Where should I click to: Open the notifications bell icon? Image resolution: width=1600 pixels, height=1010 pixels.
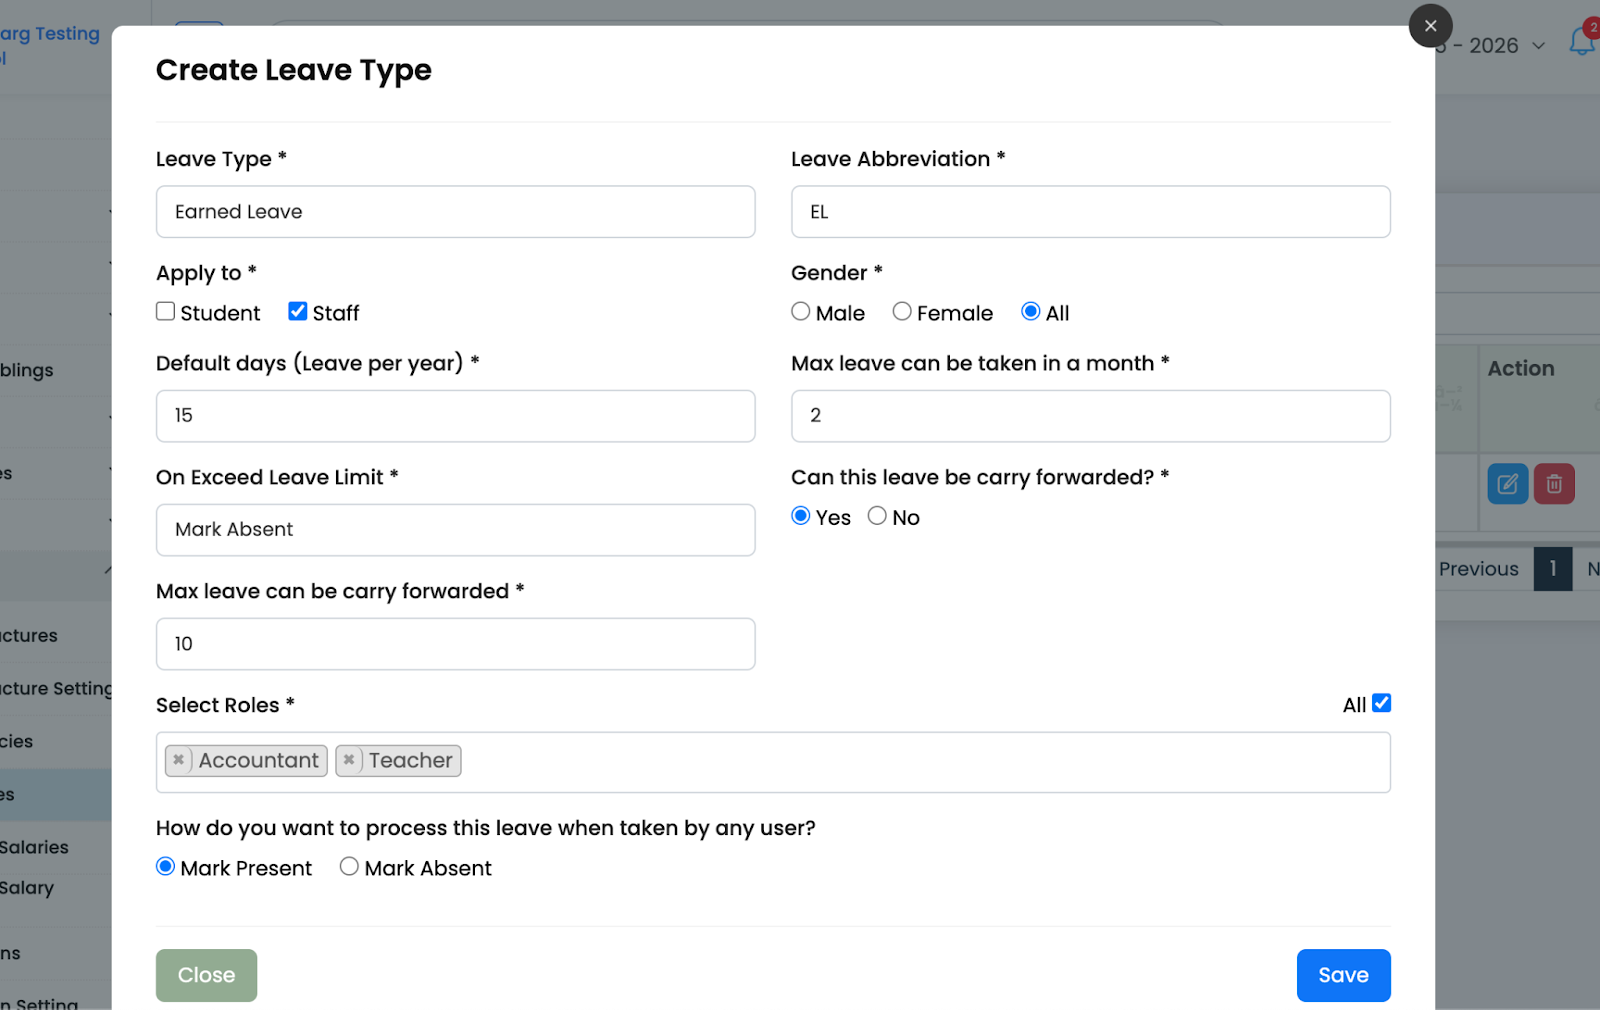click(x=1581, y=42)
